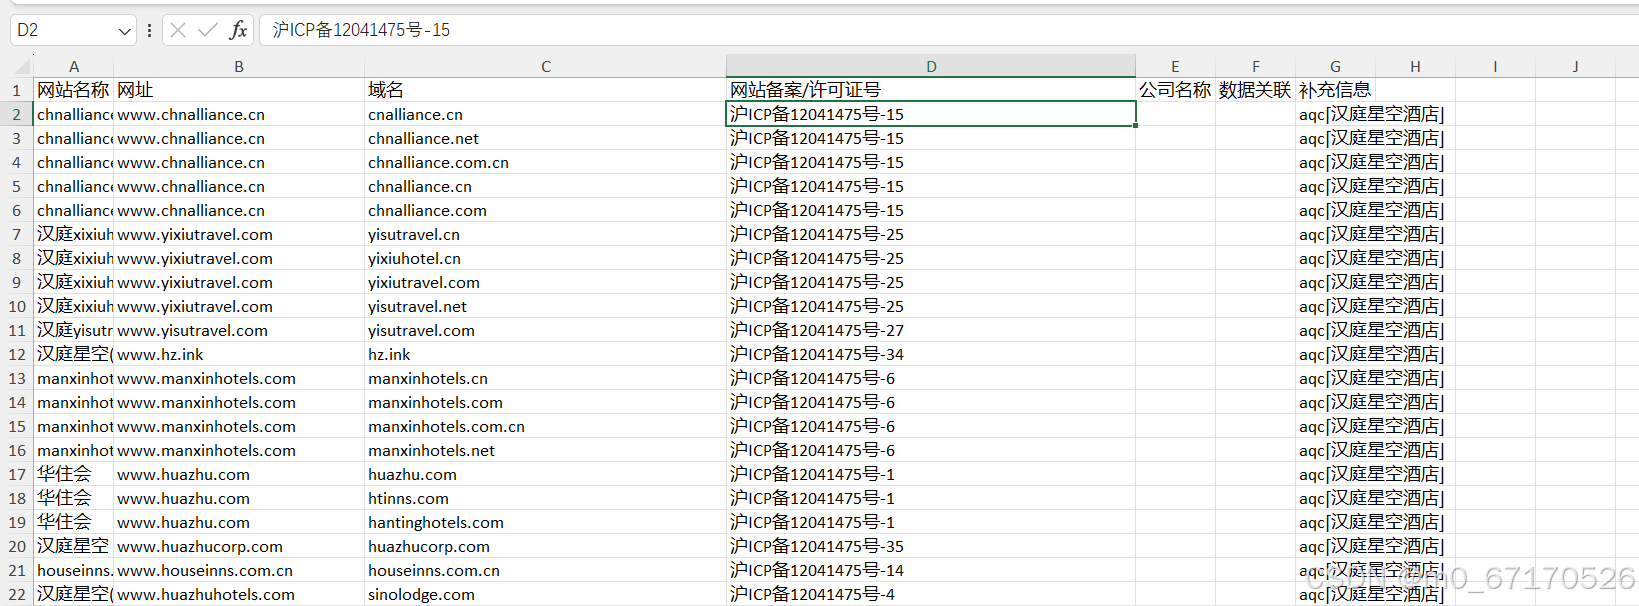Click the formula bar options dots
The image size is (1639, 606).
point(149,30)
